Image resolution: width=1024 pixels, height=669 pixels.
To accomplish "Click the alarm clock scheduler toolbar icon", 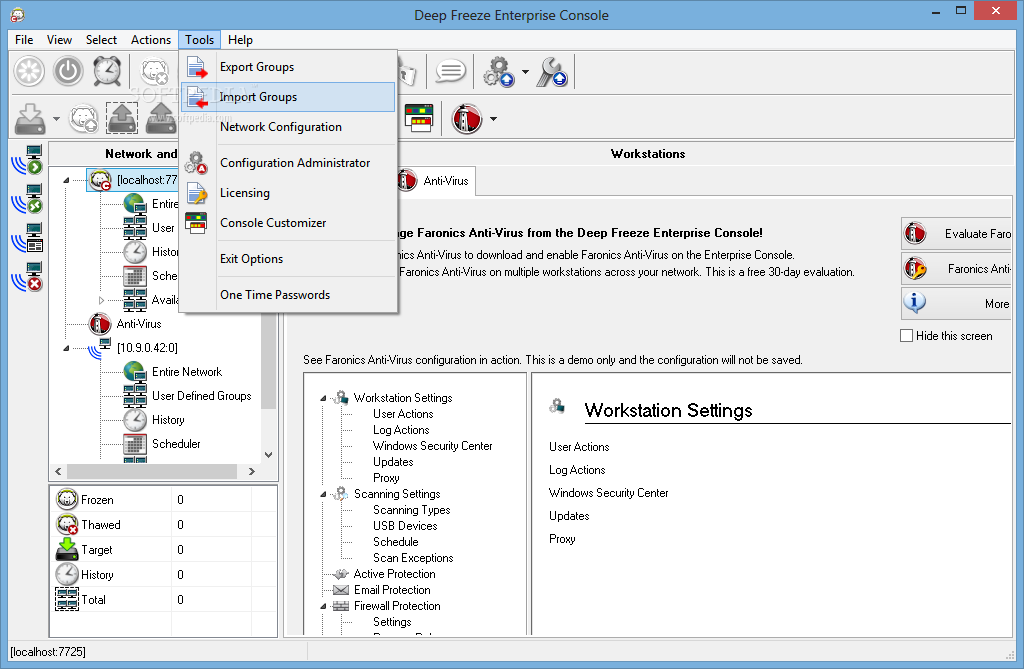I will tap(106, 71).
